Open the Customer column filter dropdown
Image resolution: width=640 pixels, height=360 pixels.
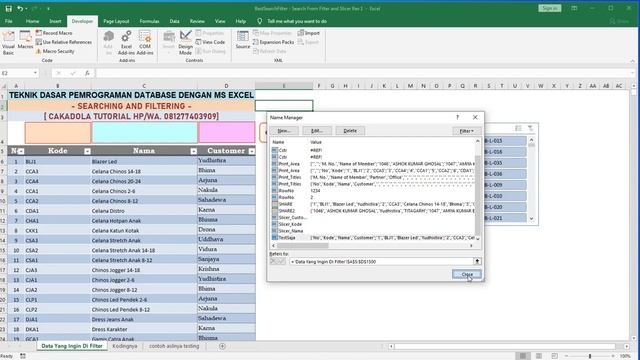(x=252, y=151)
